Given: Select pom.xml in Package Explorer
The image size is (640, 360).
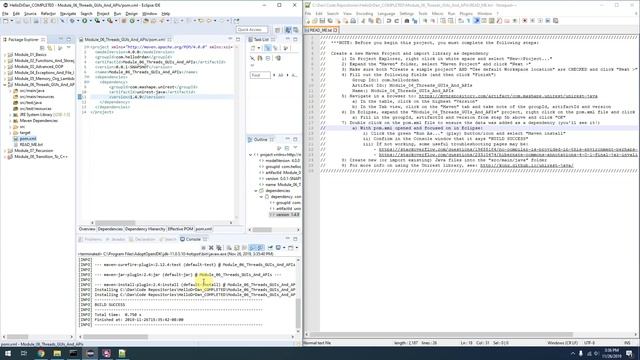Looking at the screenshot, I should (28, 138).
